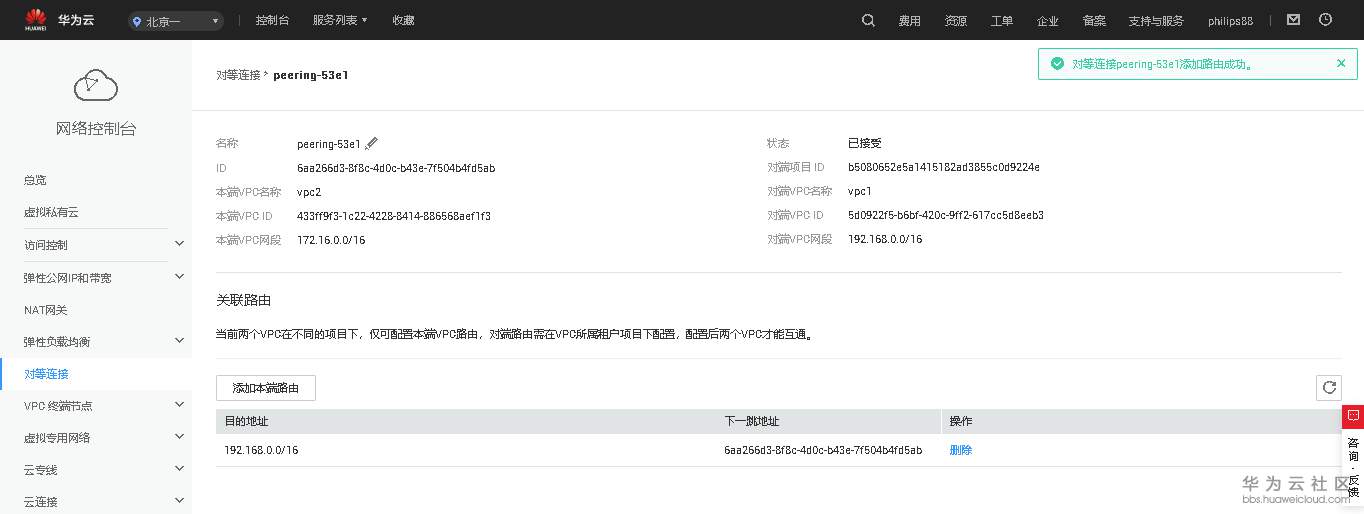1364x514 pixels.
Task: Click peer project ID b5080652 value
Action: pyautogui.click(x=944, y=167)
